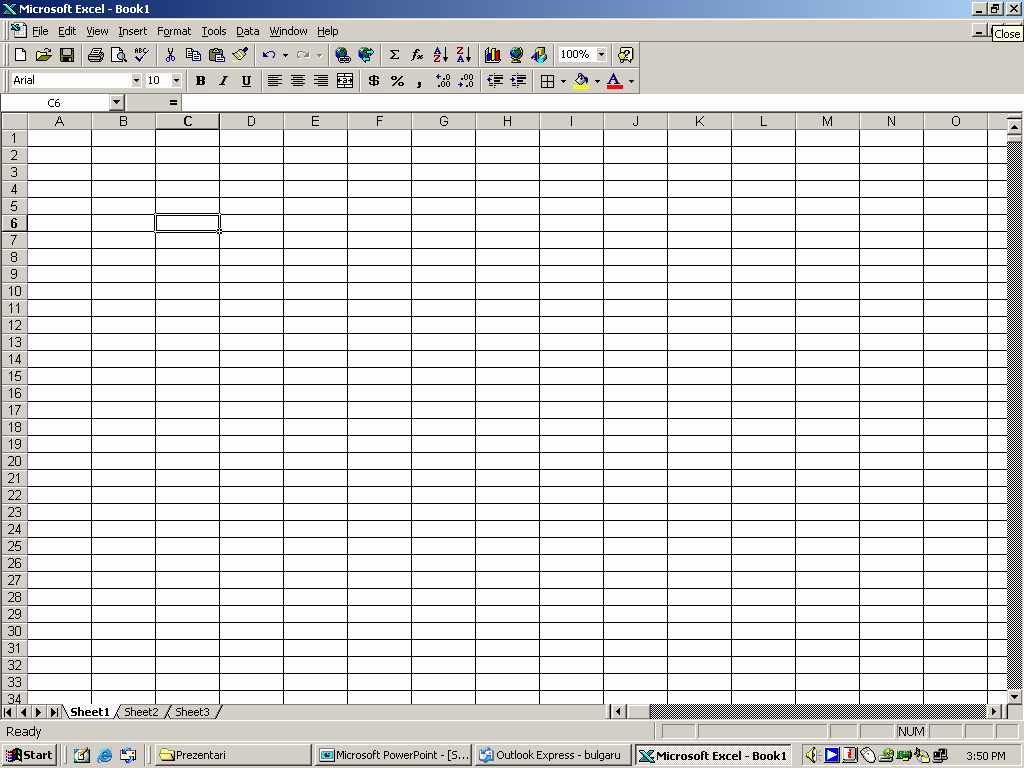The image size is (1024, 768).
Task: Click the Undo arrow icon
Action: click(268, 55)
